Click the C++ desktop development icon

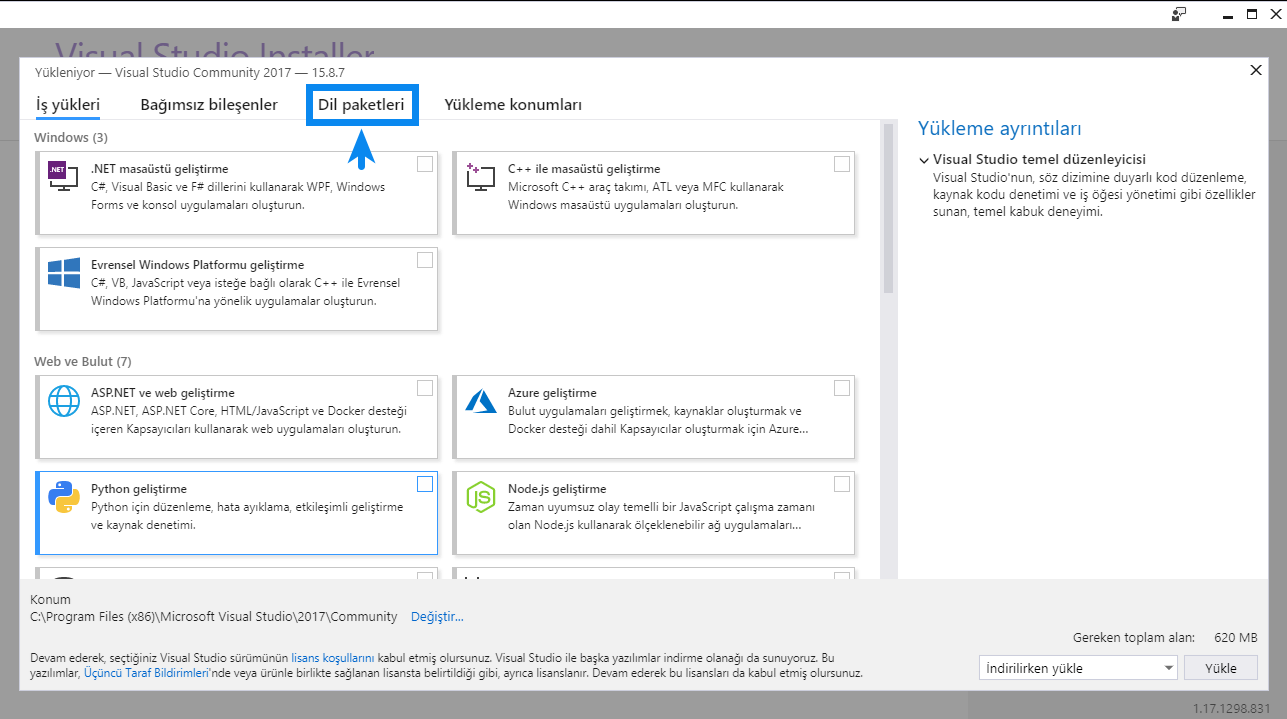[x=482, y=176]
